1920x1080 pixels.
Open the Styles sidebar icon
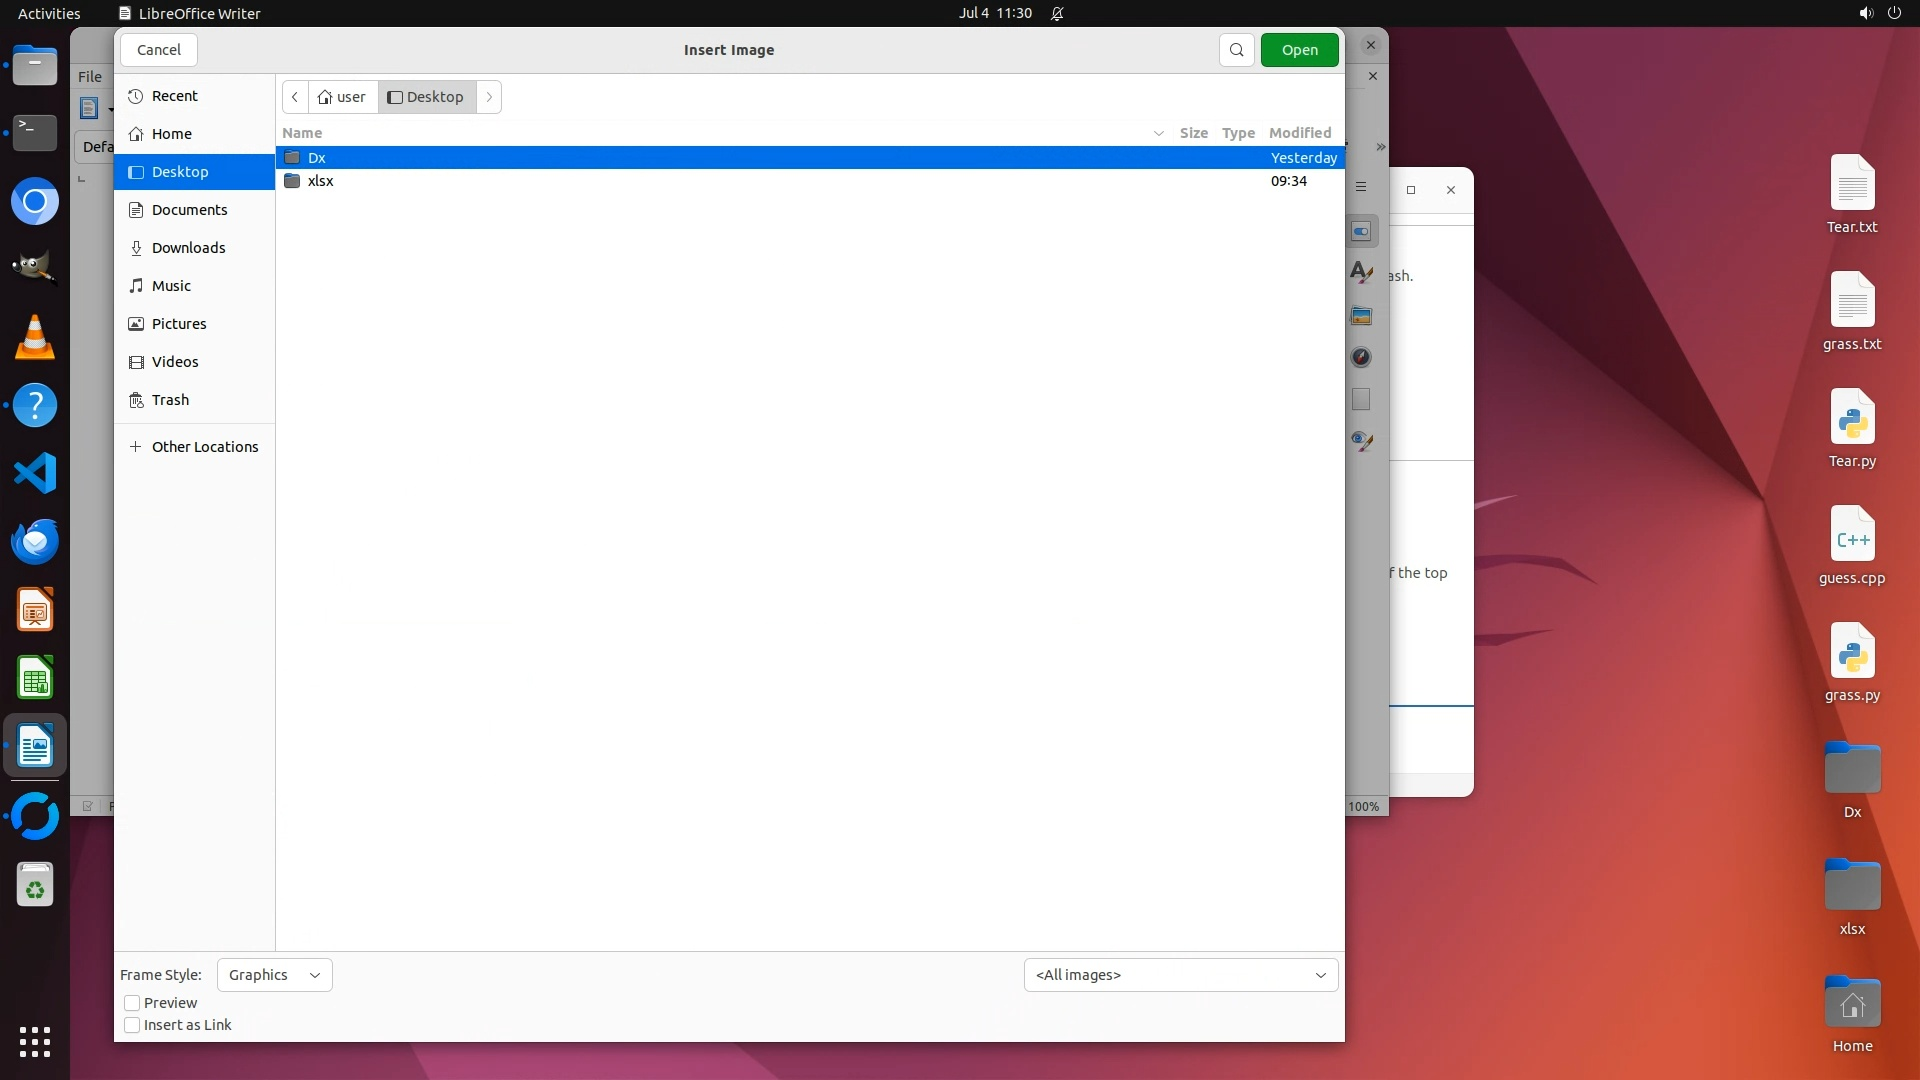[x=1361, y=272]
